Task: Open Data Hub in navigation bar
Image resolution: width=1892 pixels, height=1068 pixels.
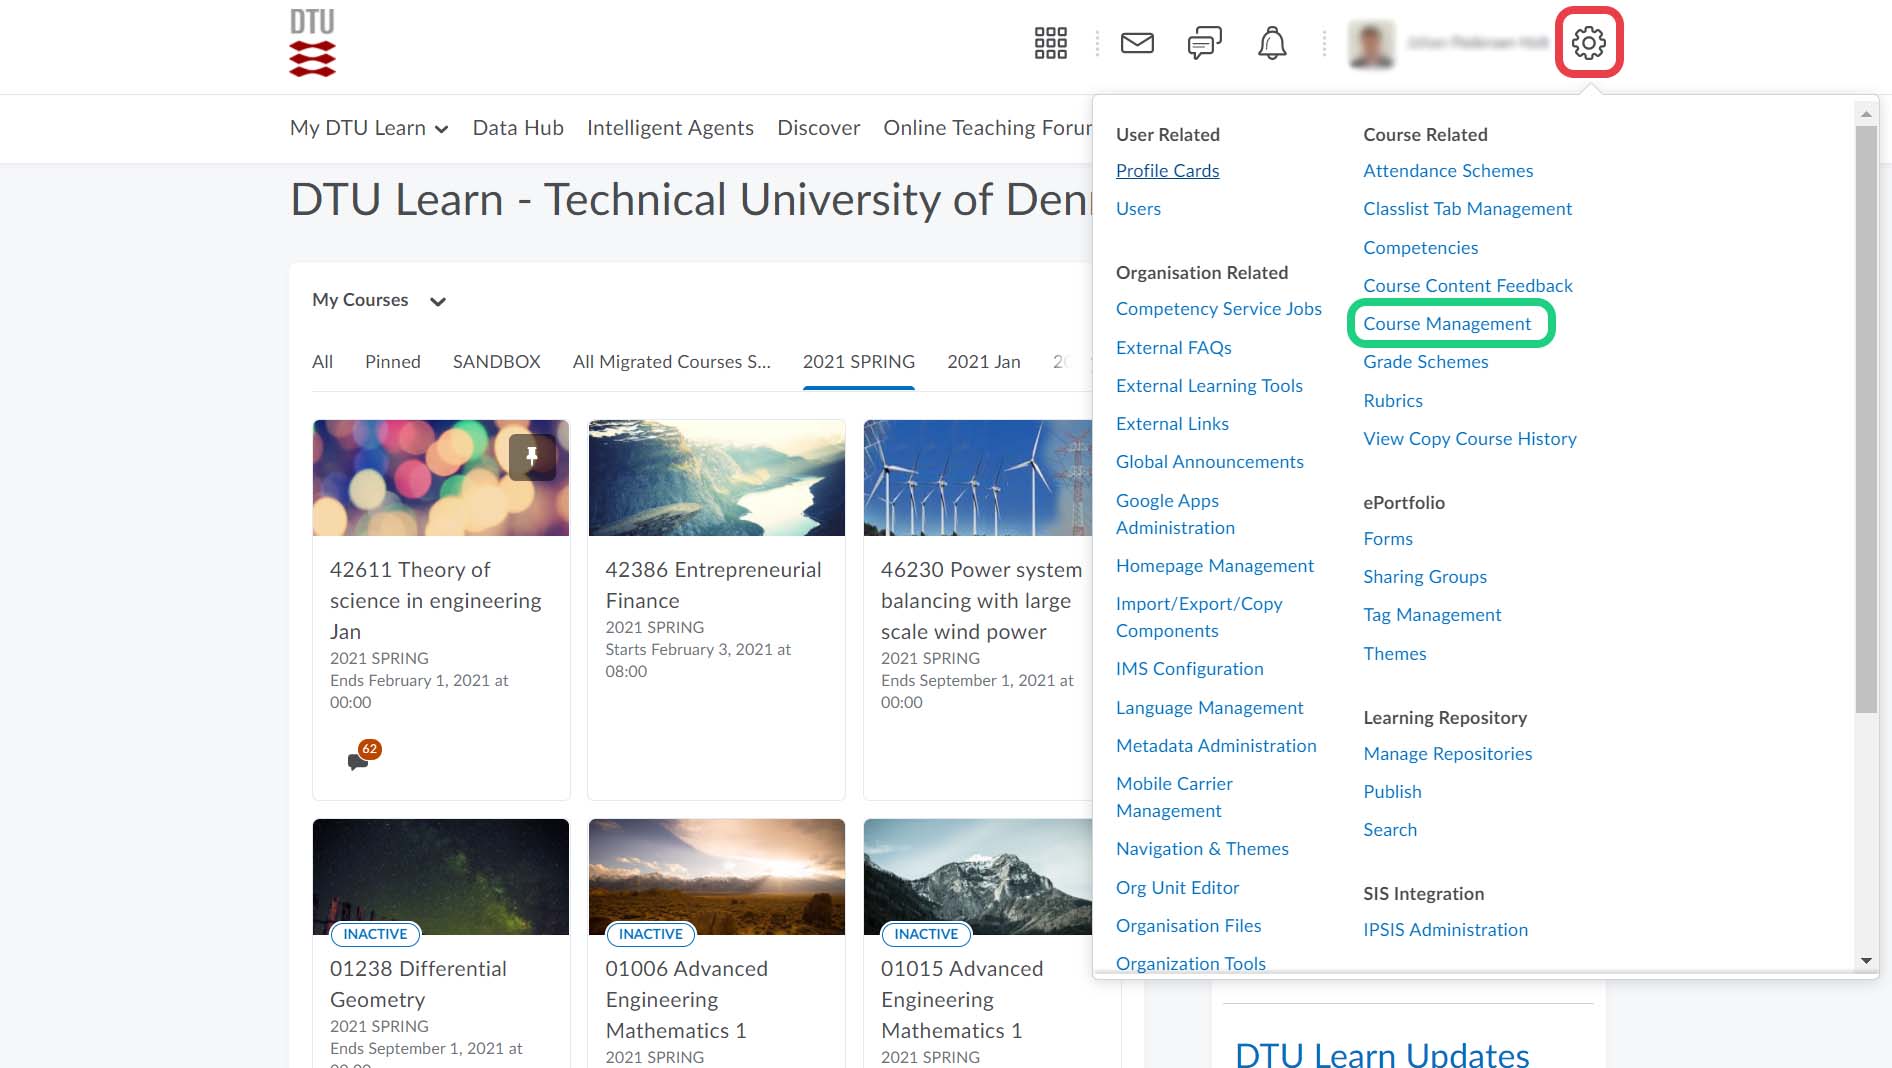Action: (518, 128)
